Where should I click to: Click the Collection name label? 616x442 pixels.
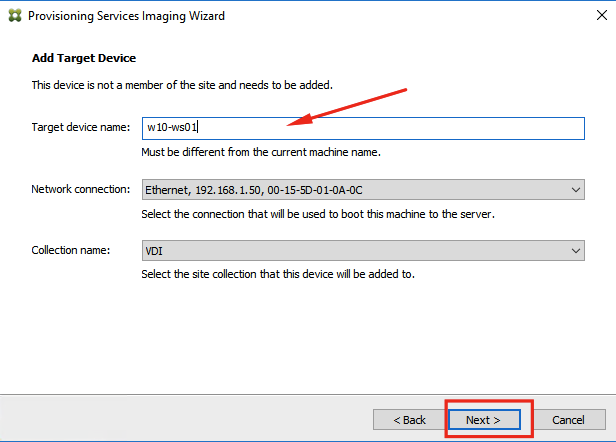pyautogui.click(x=71, y=250)
